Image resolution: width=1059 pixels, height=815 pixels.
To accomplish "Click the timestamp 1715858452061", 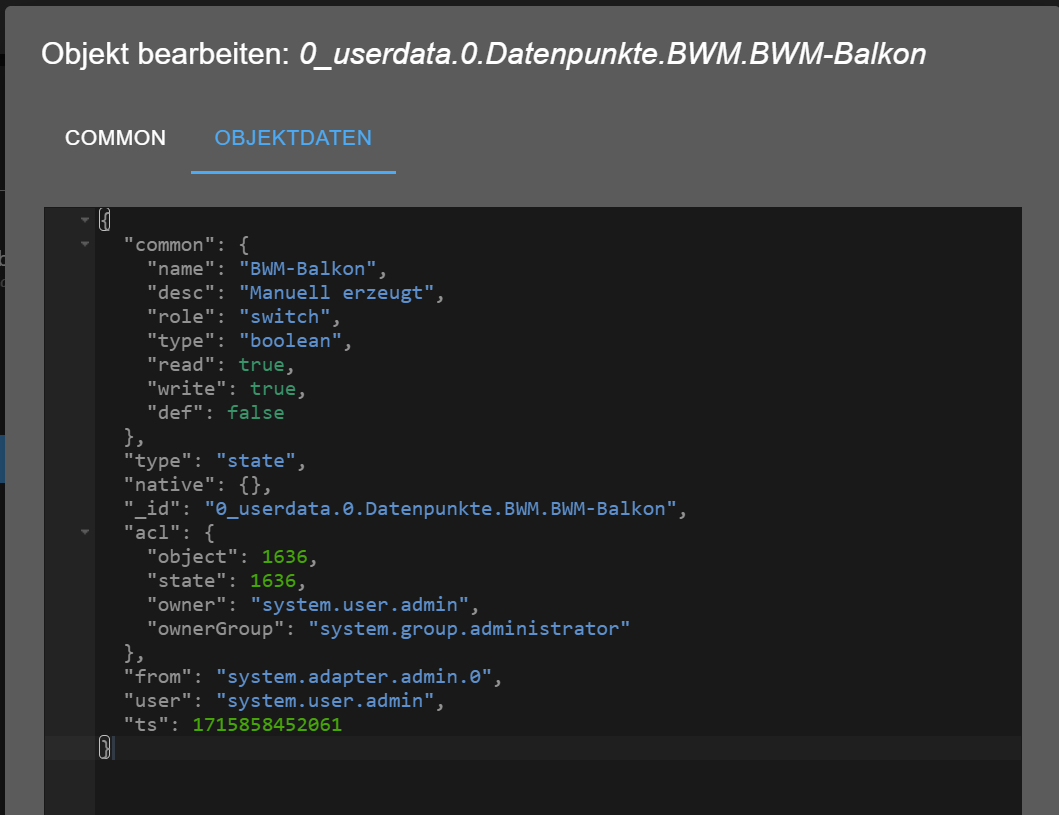I will coord(267,725).
